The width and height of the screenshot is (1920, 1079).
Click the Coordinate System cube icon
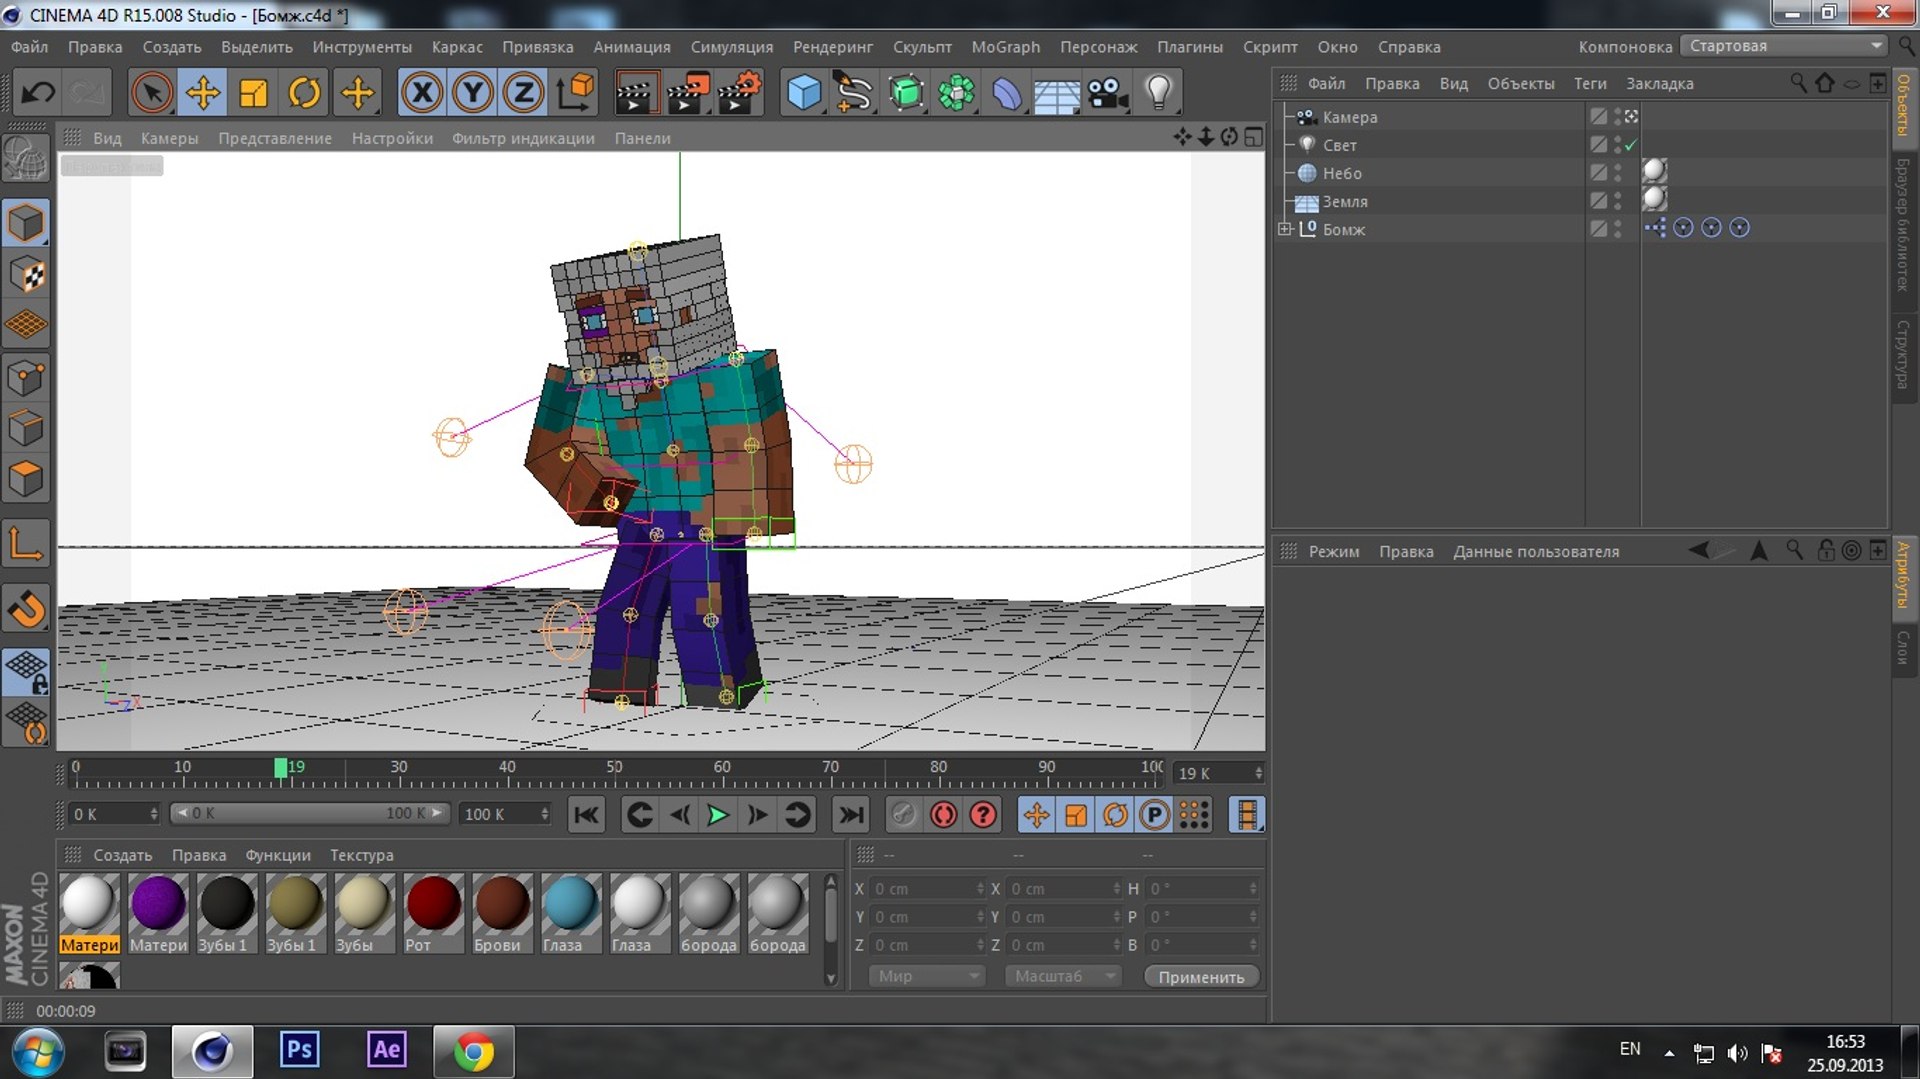click(575, 93)
